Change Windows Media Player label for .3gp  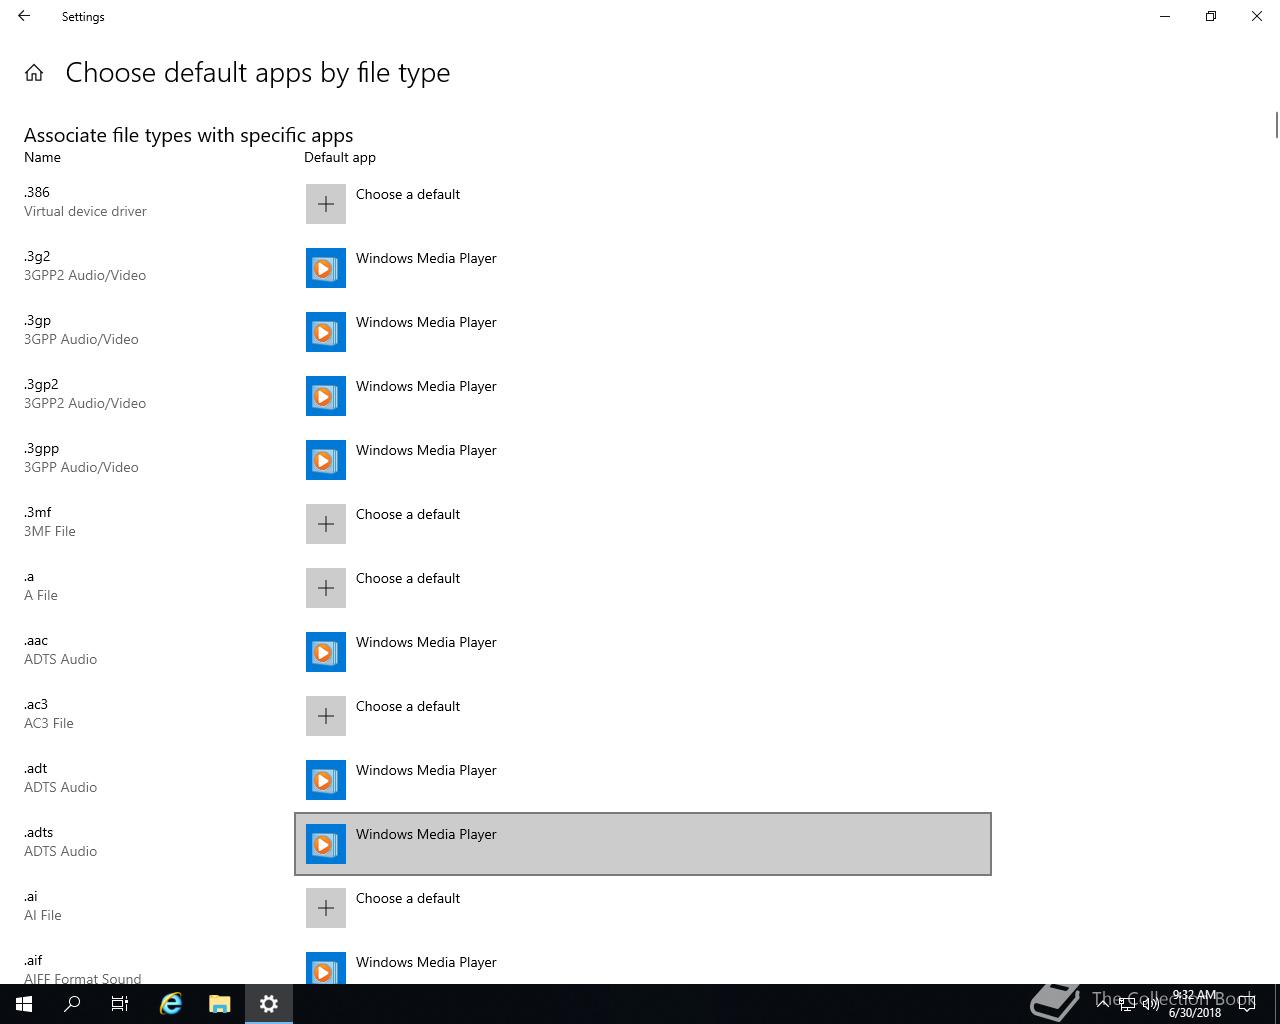click(426, 322)
